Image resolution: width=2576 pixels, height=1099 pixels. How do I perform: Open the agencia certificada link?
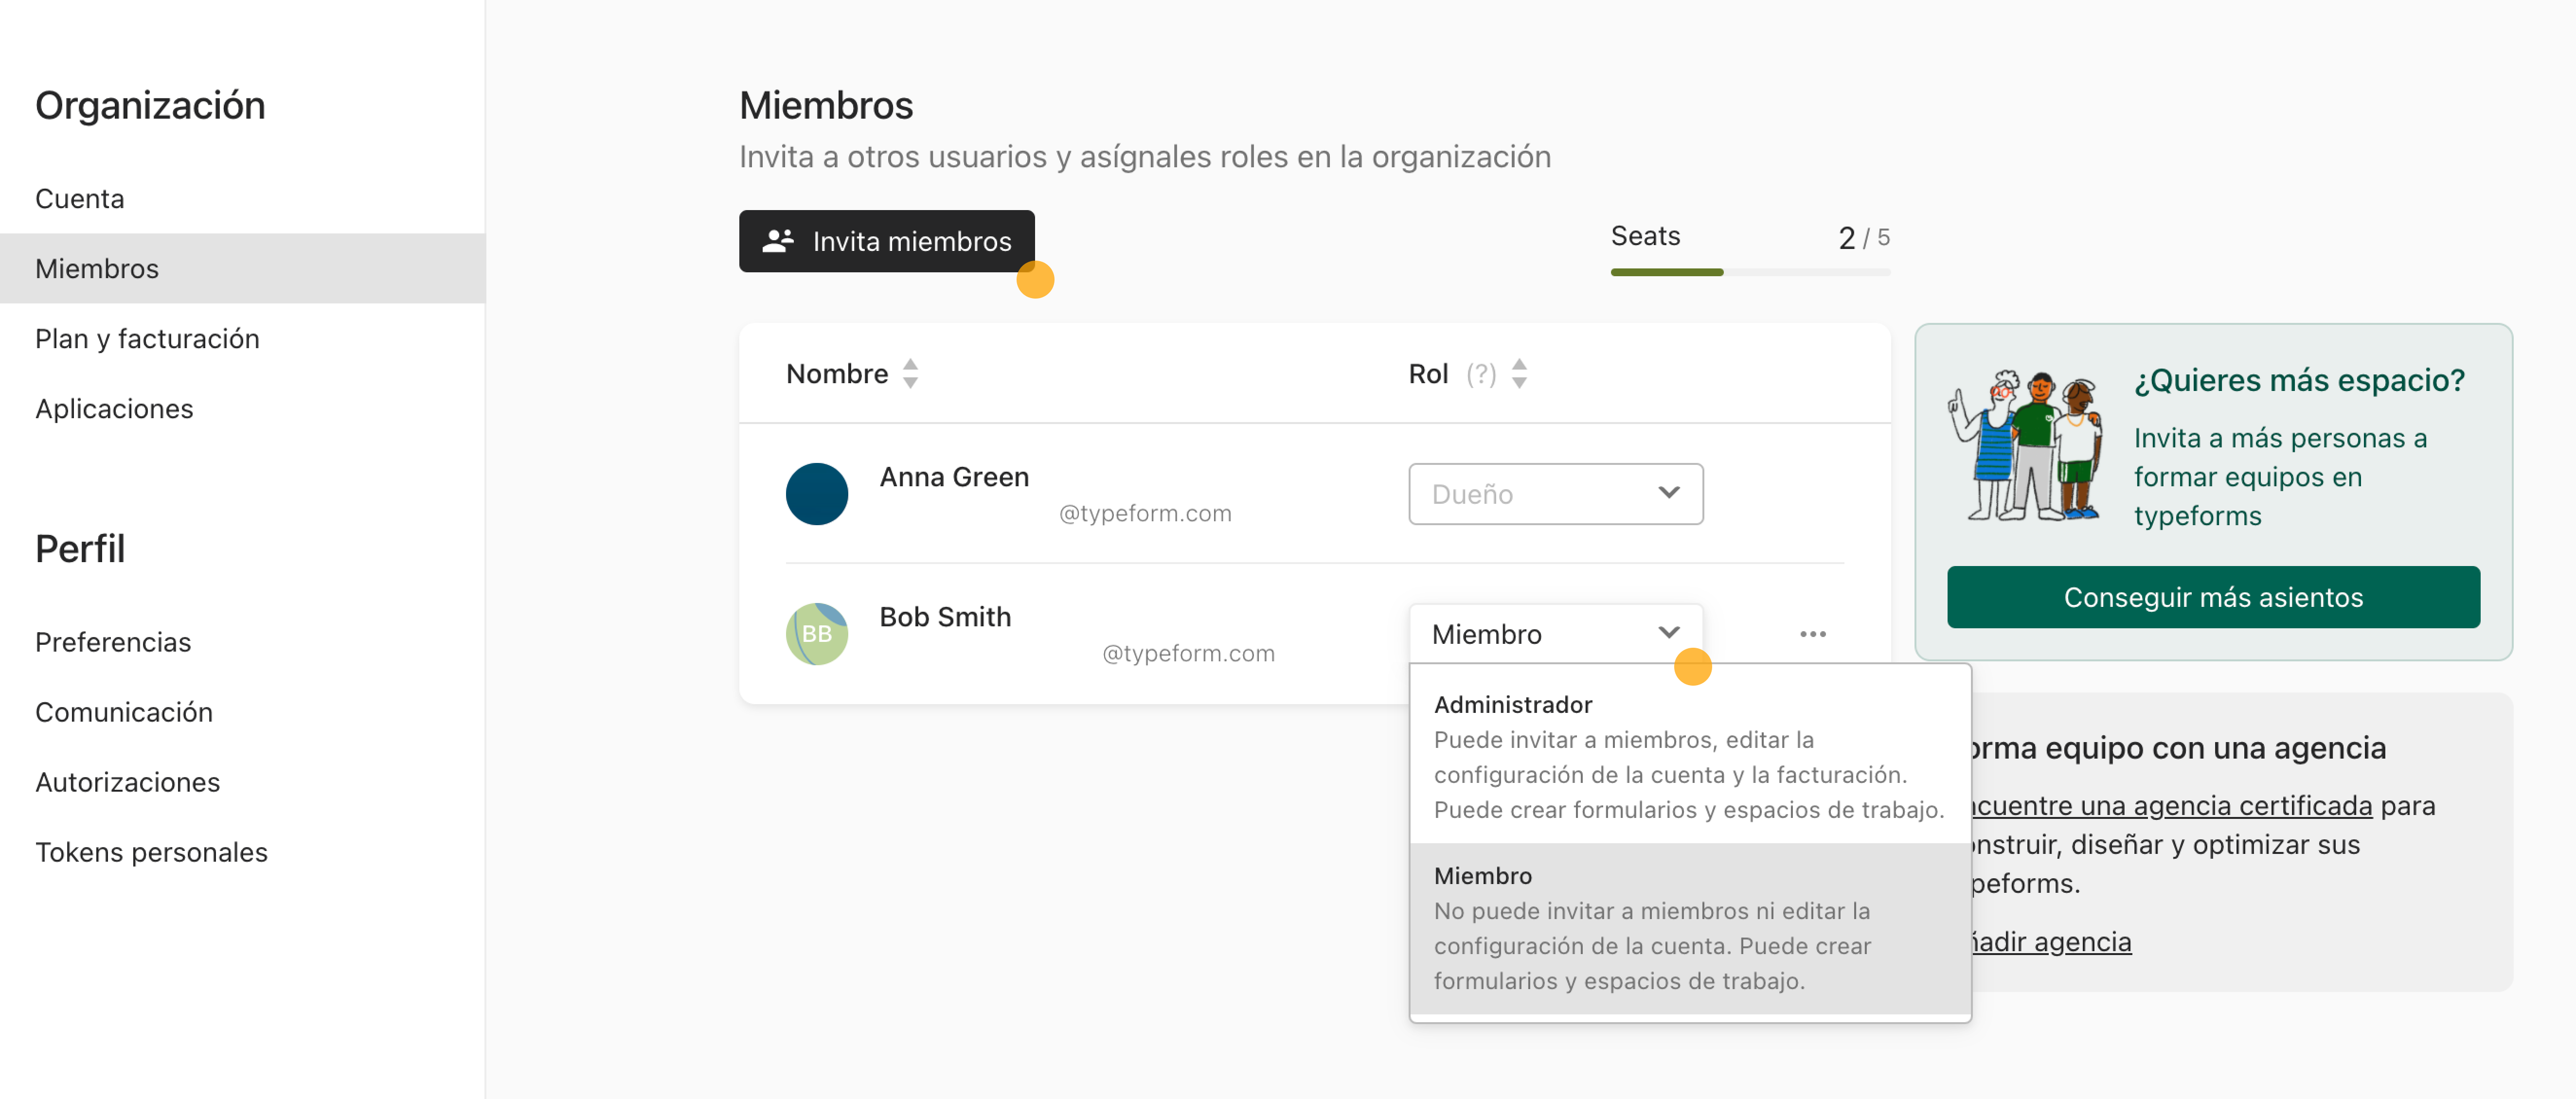pos(2171,805)
